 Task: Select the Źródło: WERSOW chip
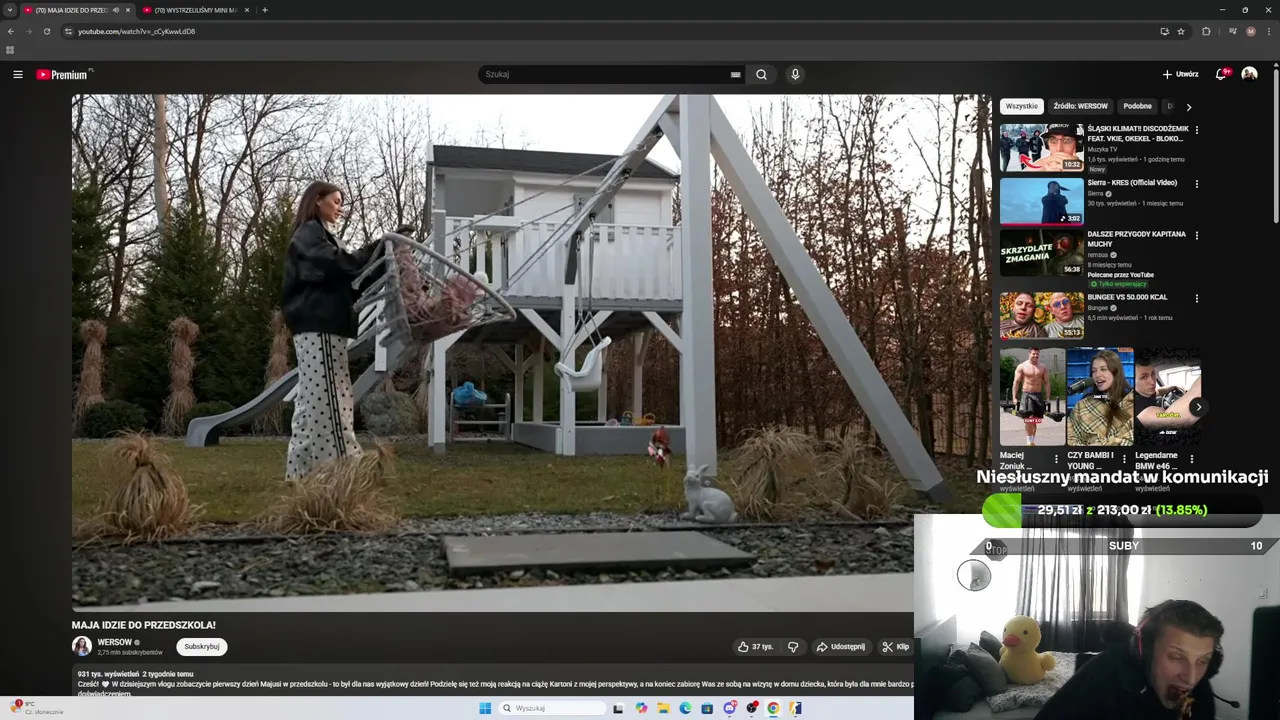(1080, 106)
